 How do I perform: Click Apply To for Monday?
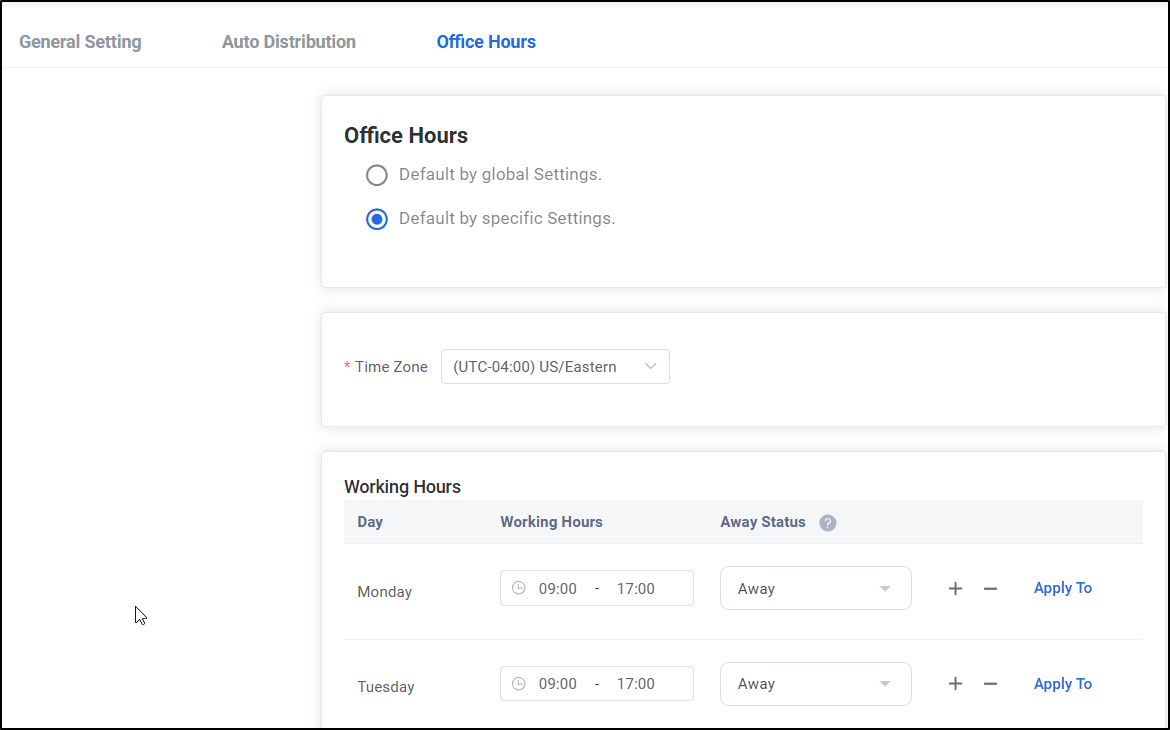click(x=1063, y=587)
